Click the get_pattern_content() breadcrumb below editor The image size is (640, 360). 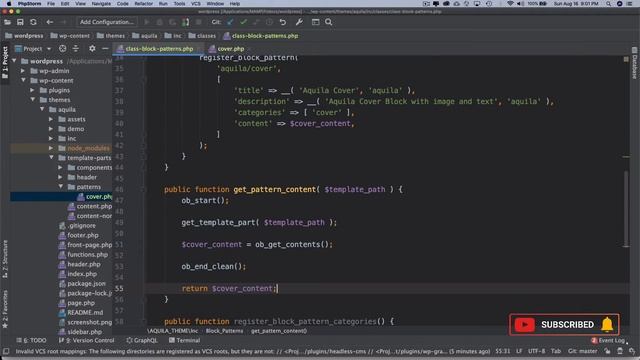(279, 331)
